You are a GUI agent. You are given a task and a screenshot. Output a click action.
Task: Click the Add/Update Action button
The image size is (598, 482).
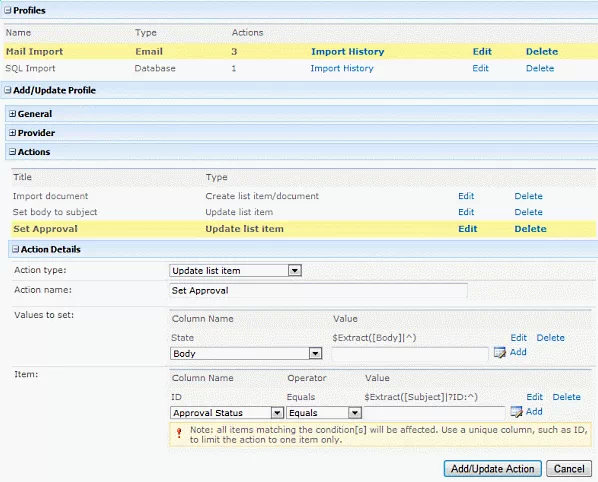[x=493, y=469]
